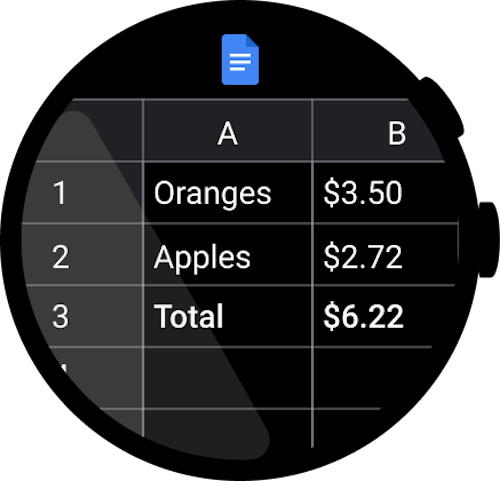Click the bottom empty cell in column A

point(228,430)
